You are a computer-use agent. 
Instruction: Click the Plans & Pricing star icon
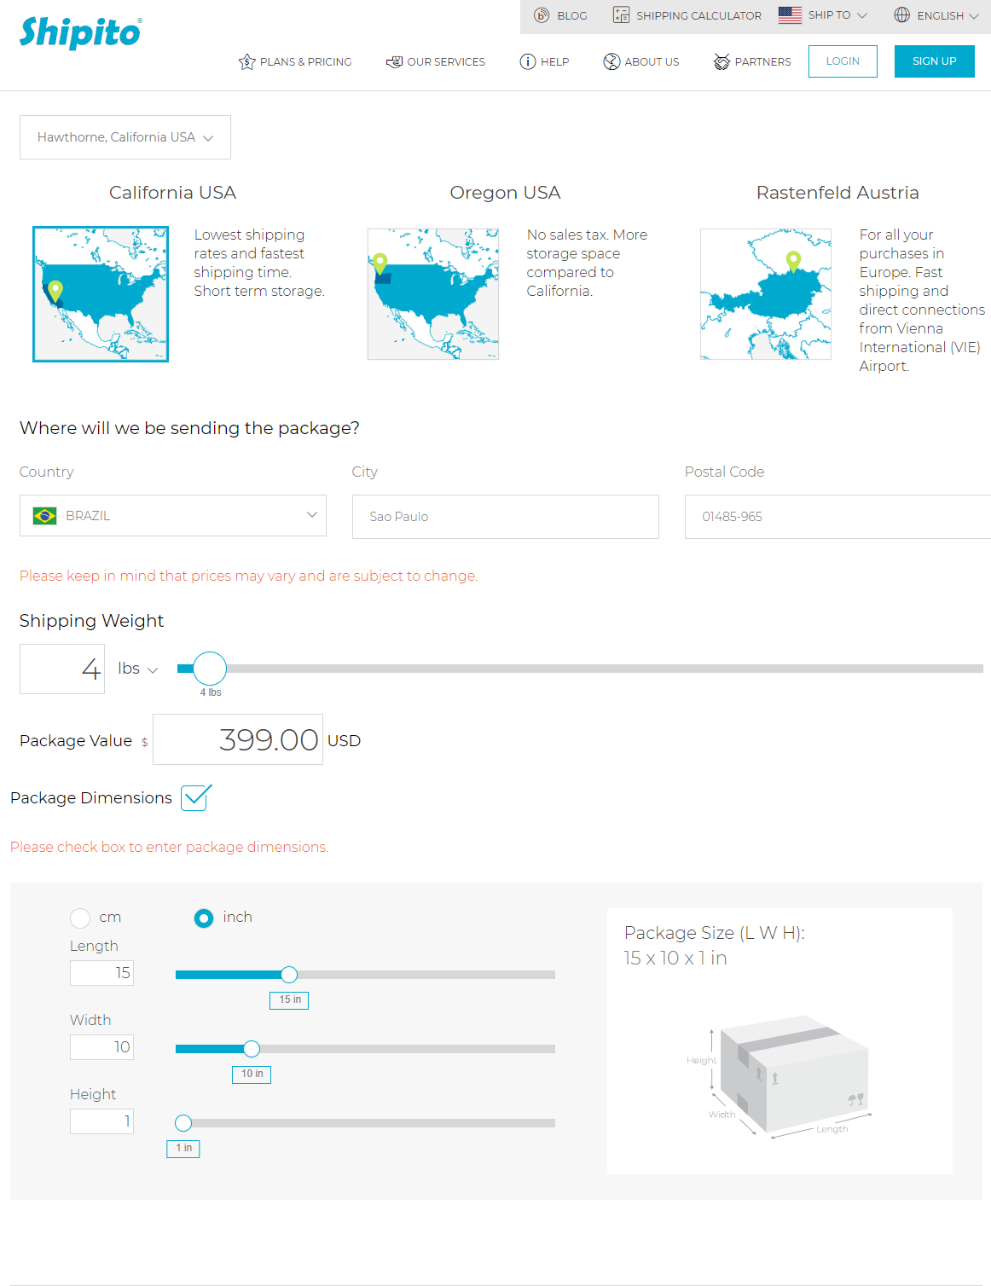click(247, 62)
